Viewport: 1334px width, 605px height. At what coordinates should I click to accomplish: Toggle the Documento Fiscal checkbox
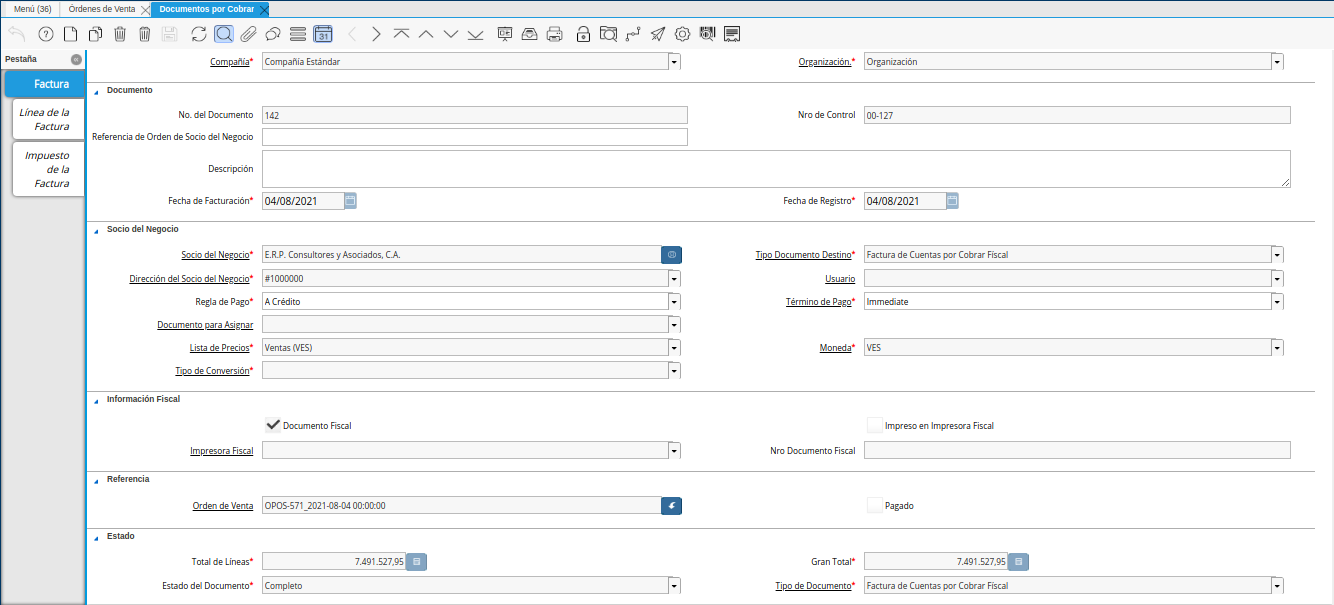coord(272,425)
